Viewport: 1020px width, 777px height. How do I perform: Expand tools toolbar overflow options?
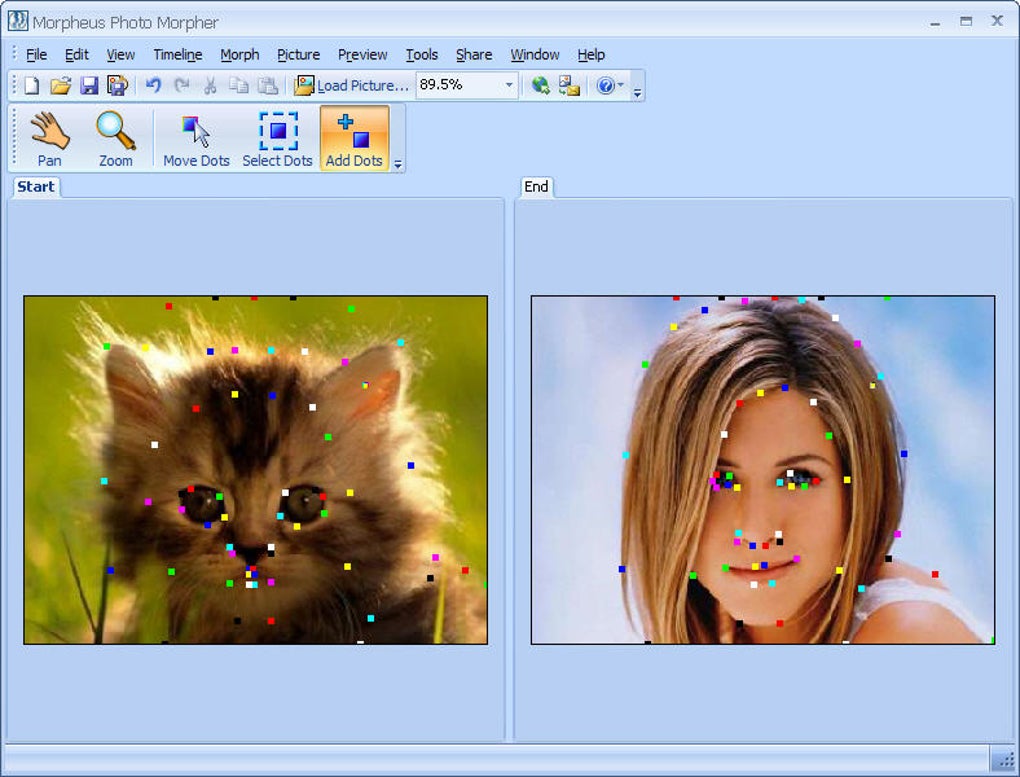(x=398, y=164)
